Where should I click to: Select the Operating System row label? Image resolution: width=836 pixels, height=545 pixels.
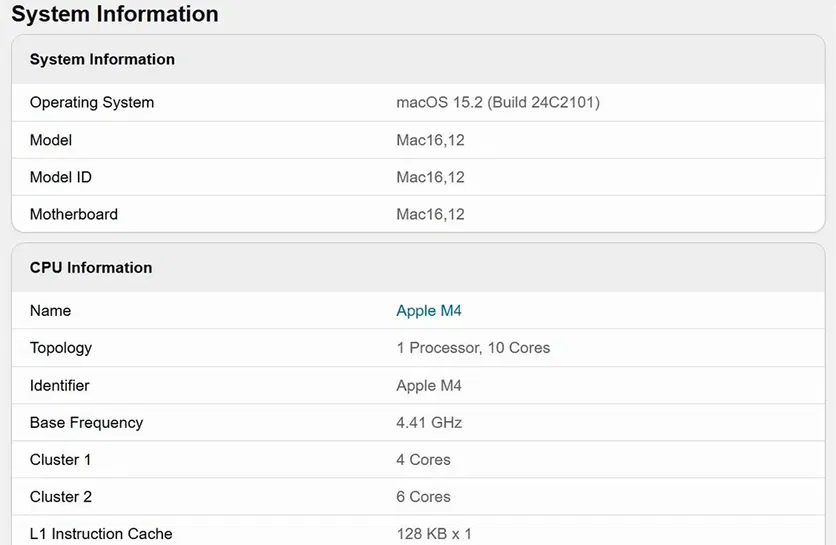[92, 103]
